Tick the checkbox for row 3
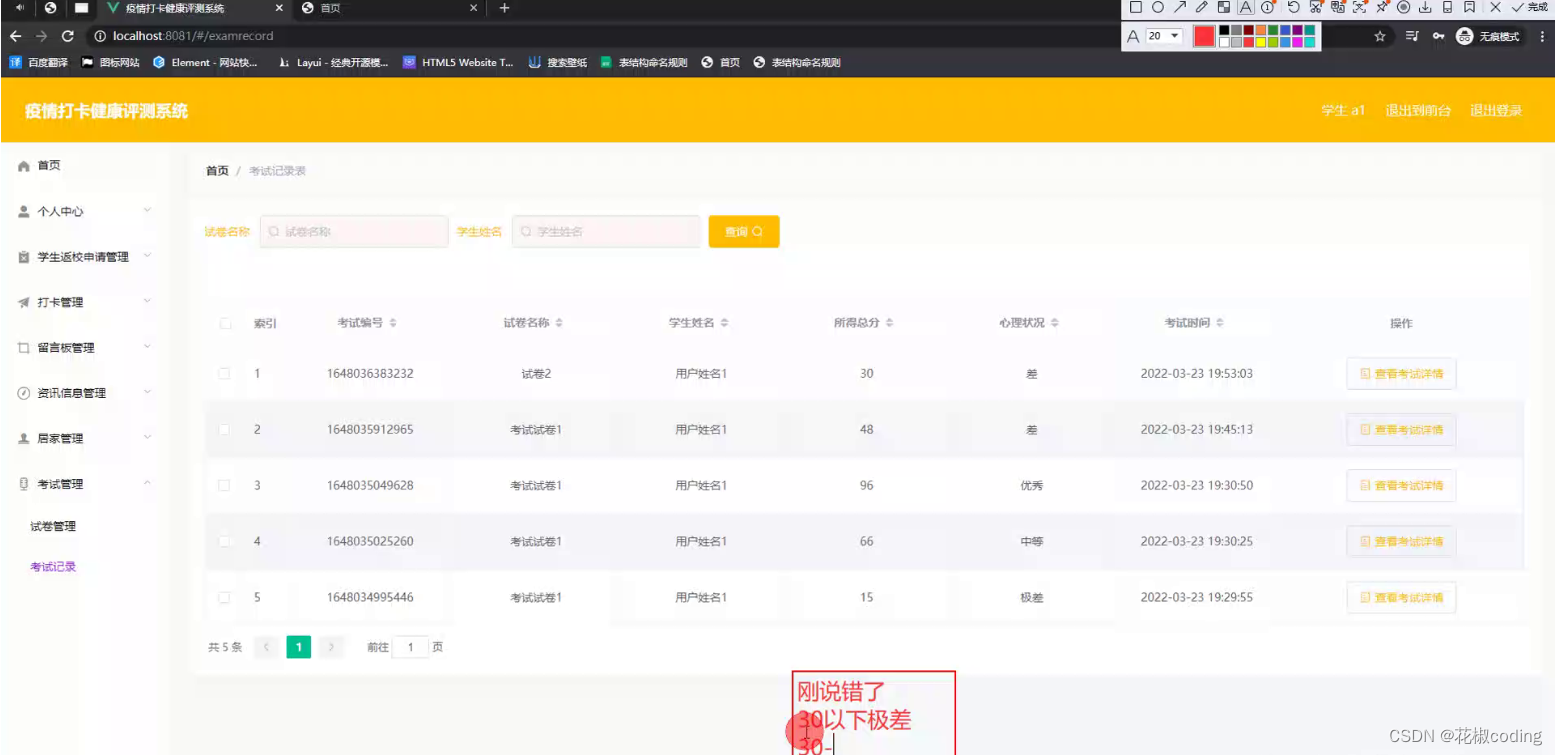 (x=225, y=485)
